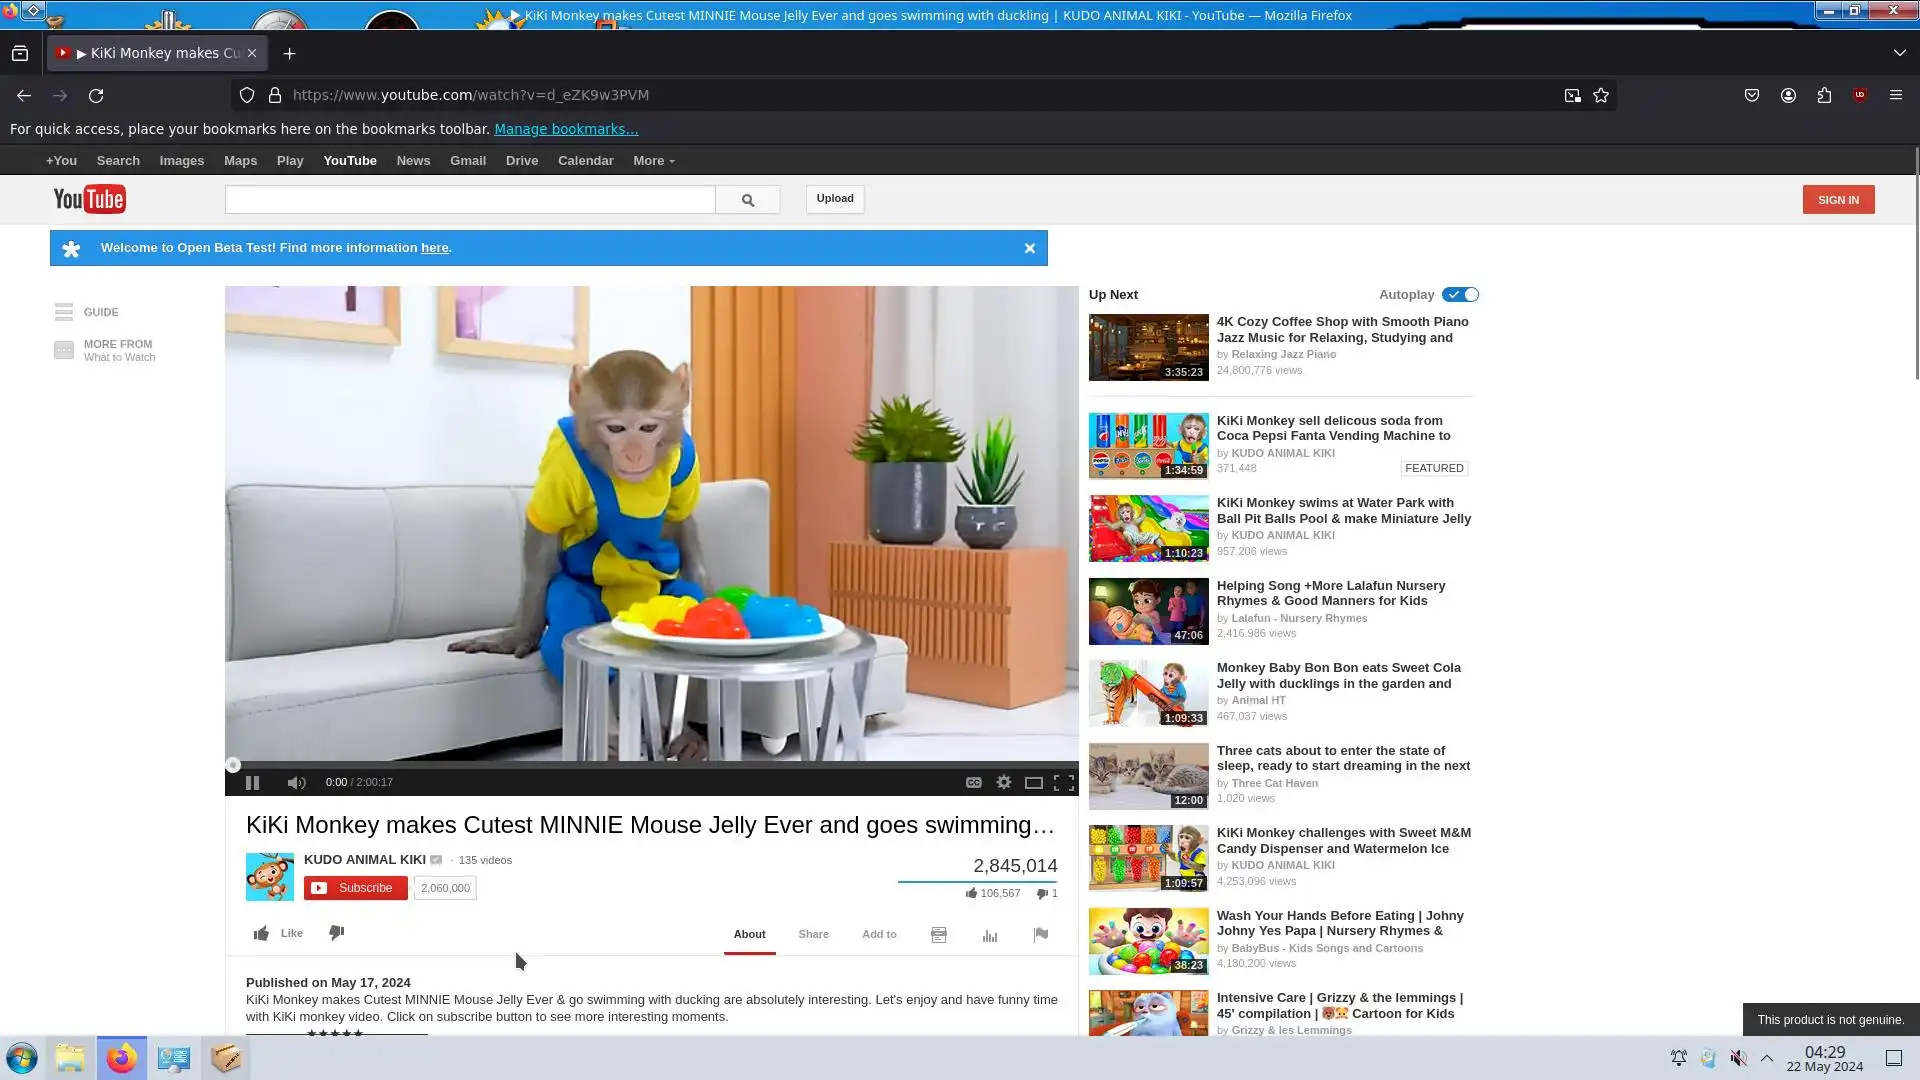The width and height of the screenshot is (1920, 1080).
Task: Open the 4K Cozy Coffee Shop thumbnail
Action: (1148, 347)
